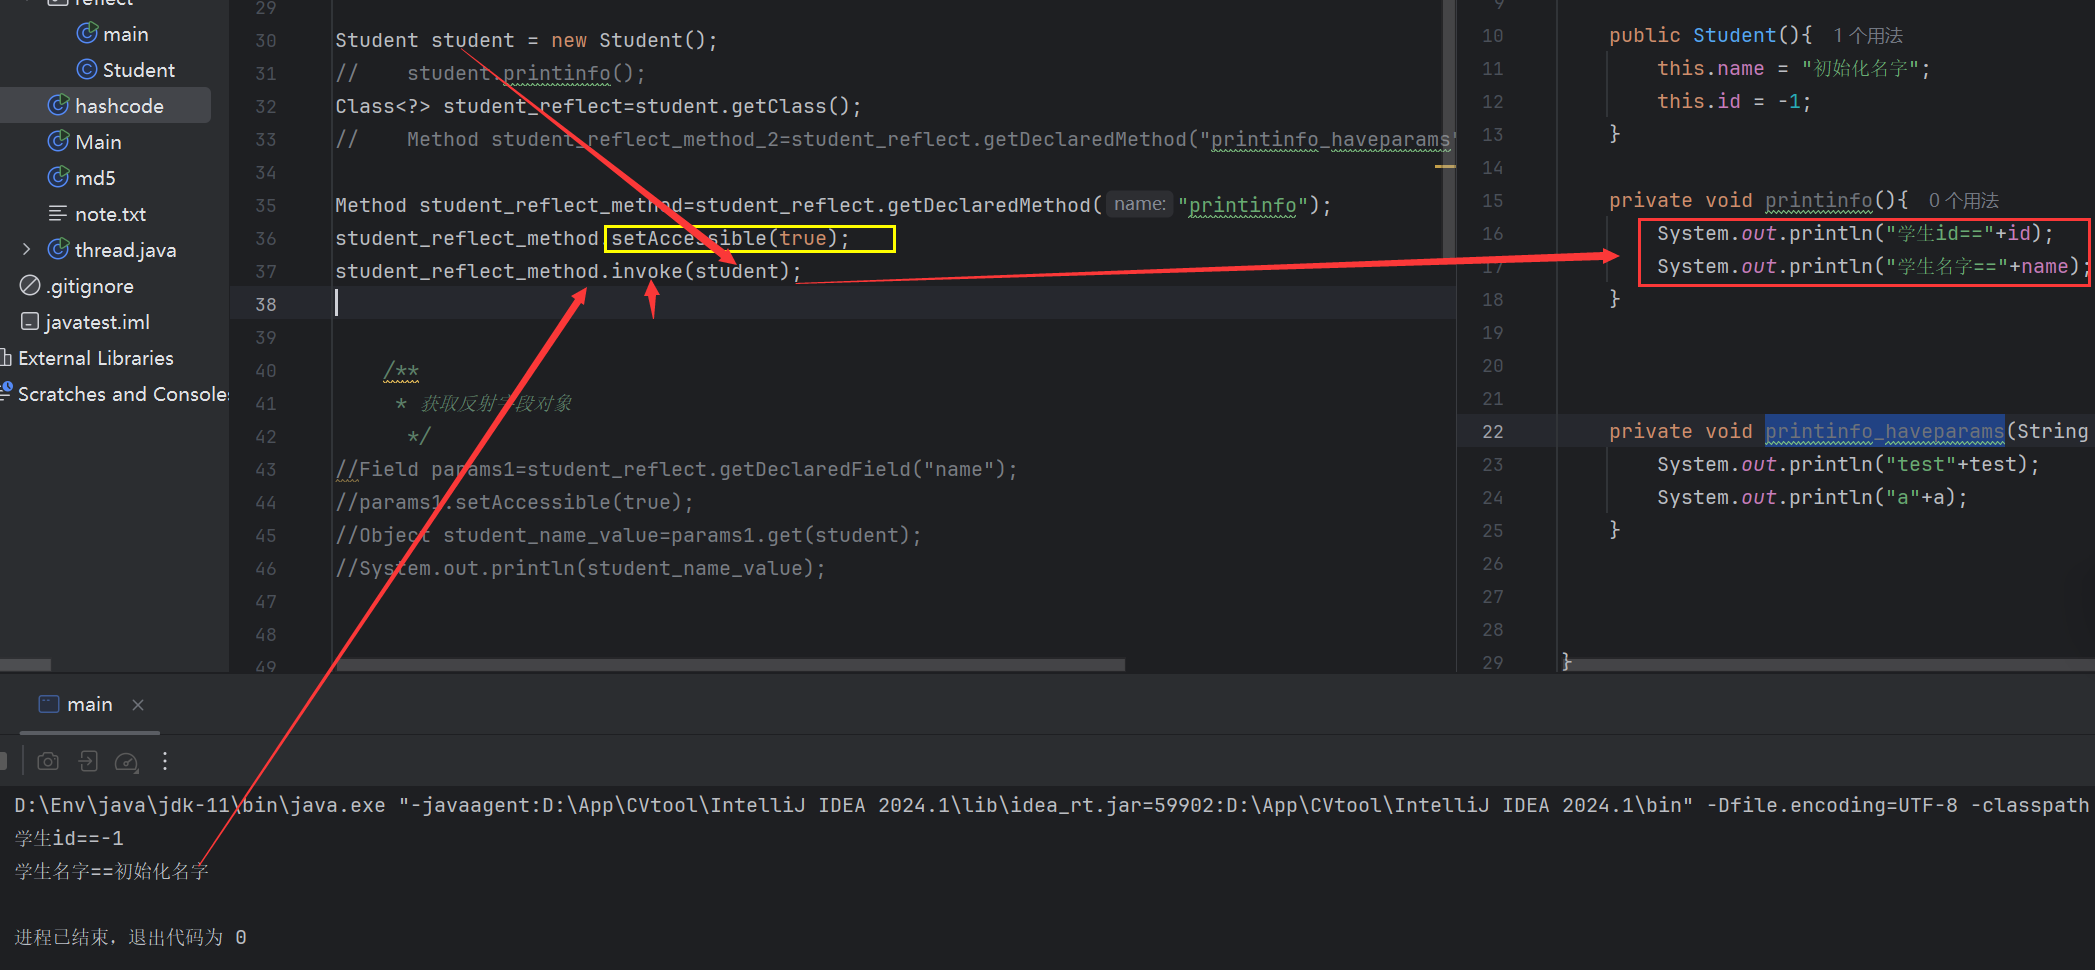
Task: Click line number 38 in the left gutter
Action: point(265,304)
